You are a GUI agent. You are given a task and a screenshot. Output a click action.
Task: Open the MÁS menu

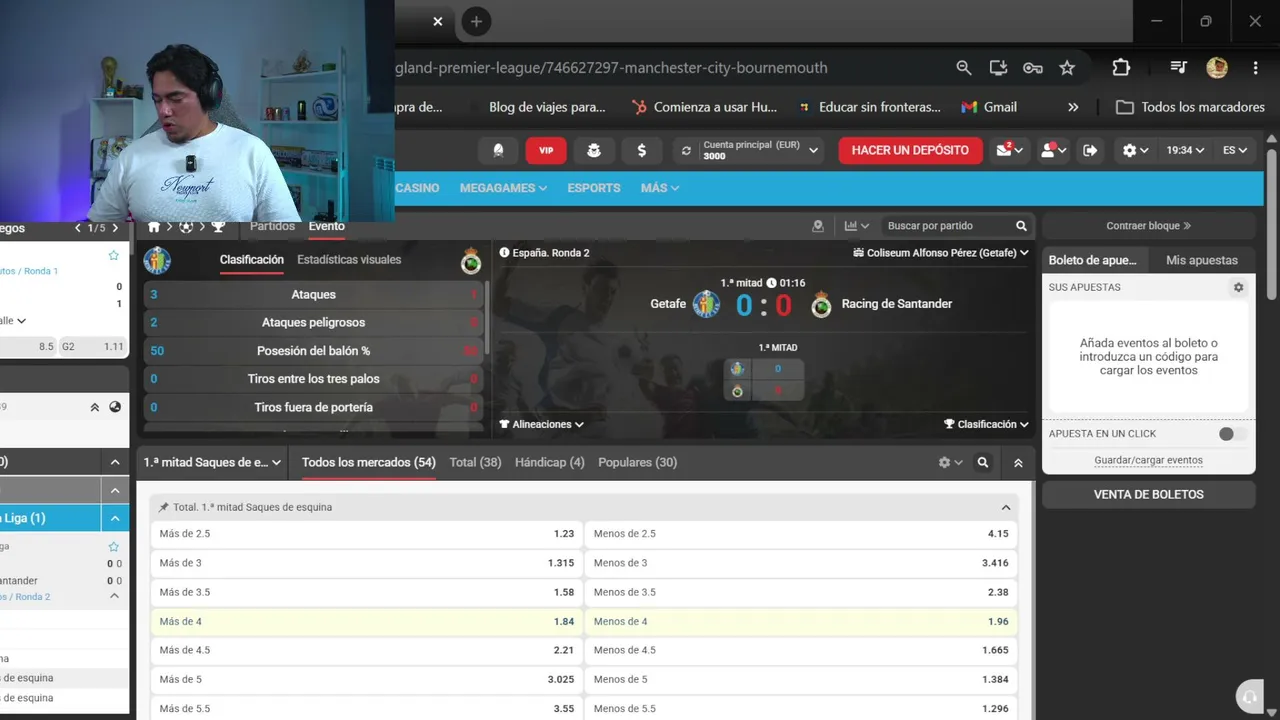[x=660, y=188]
